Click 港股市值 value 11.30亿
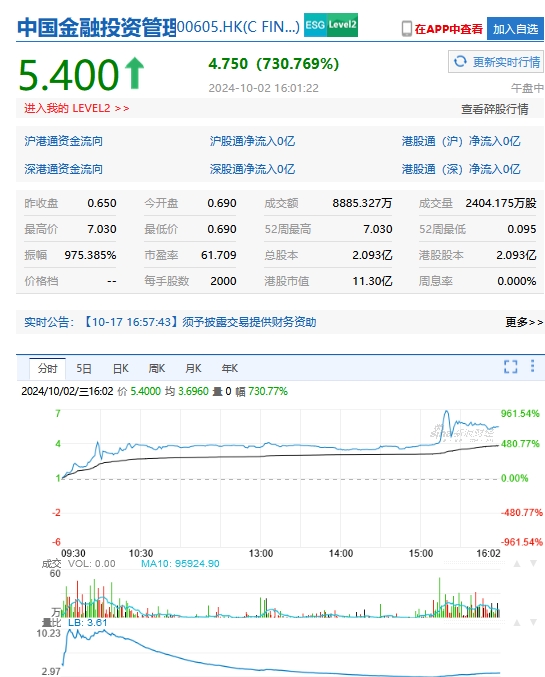The width and height of the screenshot is (545, 677). (x=372, y=281)
